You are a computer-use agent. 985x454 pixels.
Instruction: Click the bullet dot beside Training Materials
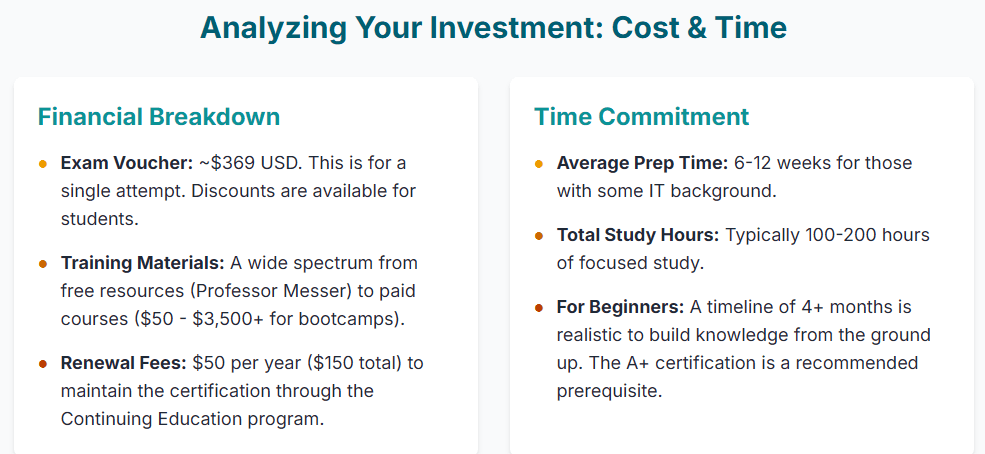[42, 264]
